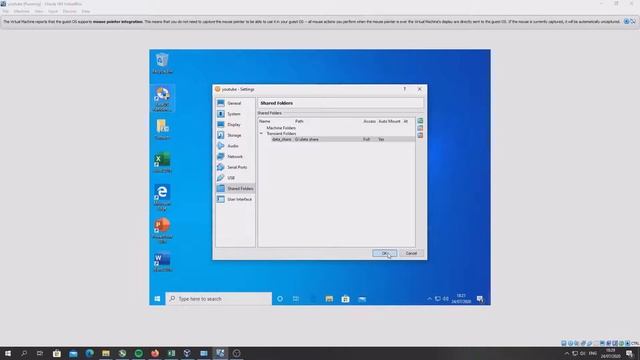Select the data_share shared folder row

(336, 139)
